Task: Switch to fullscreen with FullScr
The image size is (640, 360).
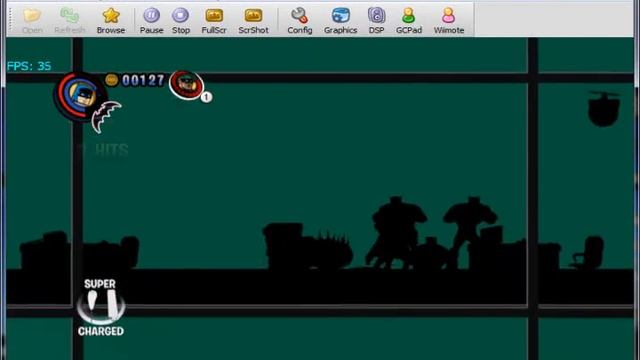Action: pos(214,21)
